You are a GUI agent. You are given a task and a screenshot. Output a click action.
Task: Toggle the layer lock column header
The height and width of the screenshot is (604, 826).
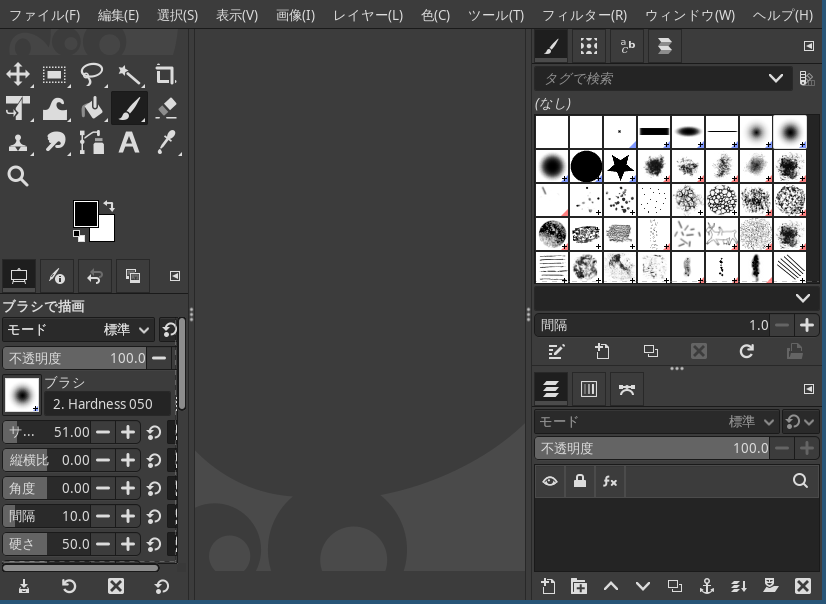tap(579, 481)
